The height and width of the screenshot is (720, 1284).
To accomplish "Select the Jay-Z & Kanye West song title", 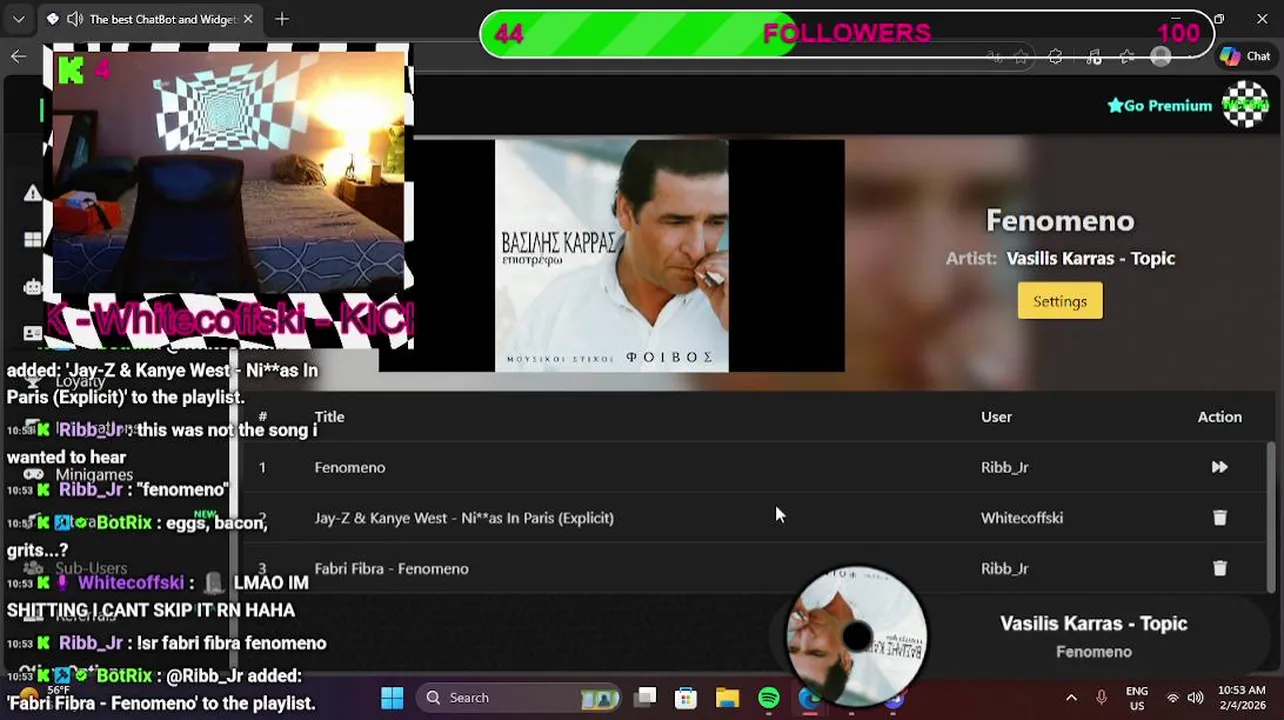I will click(464, 518).
